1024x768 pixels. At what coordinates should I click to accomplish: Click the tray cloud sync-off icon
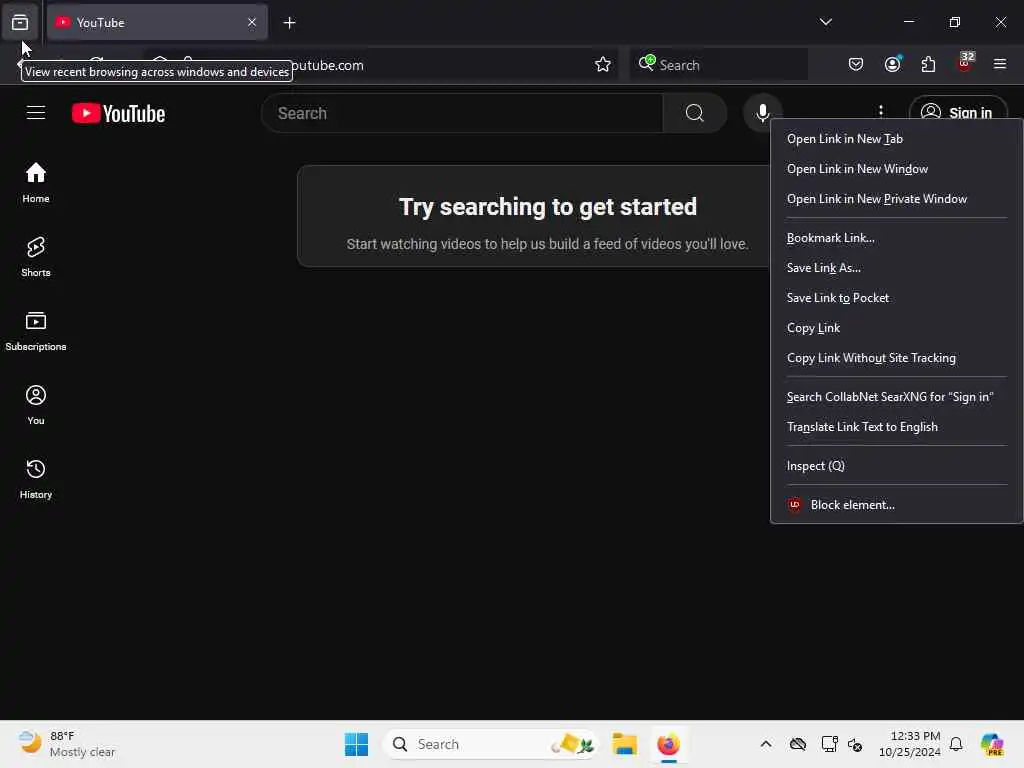[797, 744]
